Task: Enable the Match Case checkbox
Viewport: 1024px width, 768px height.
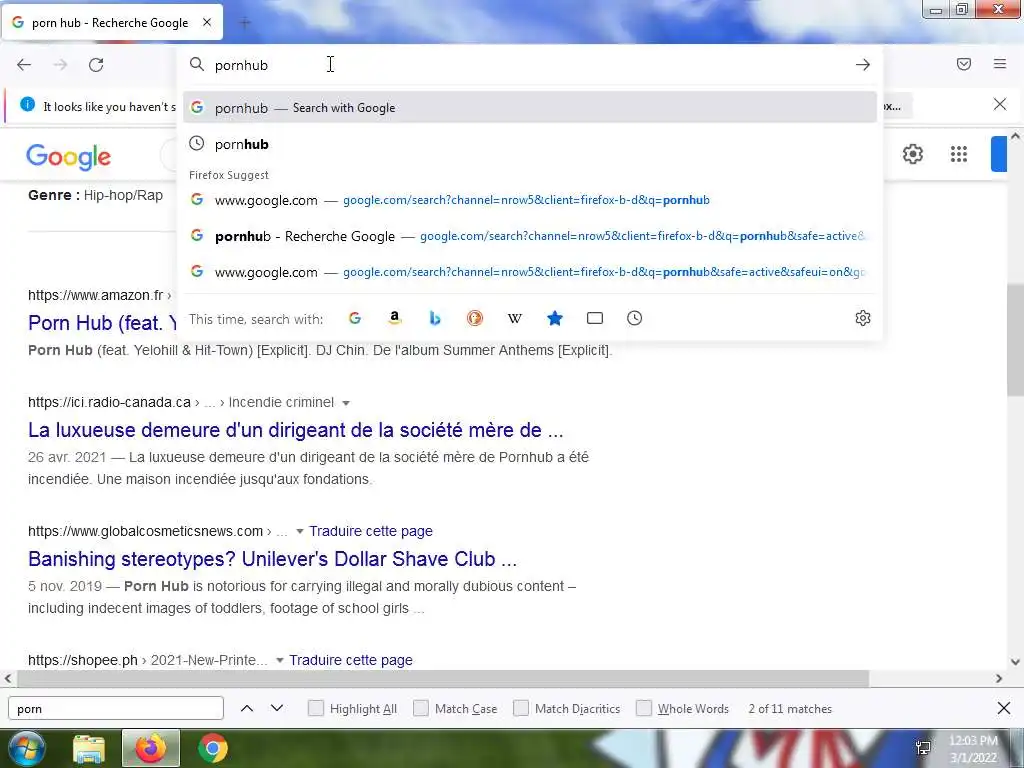Action: [x=421, y=708]
